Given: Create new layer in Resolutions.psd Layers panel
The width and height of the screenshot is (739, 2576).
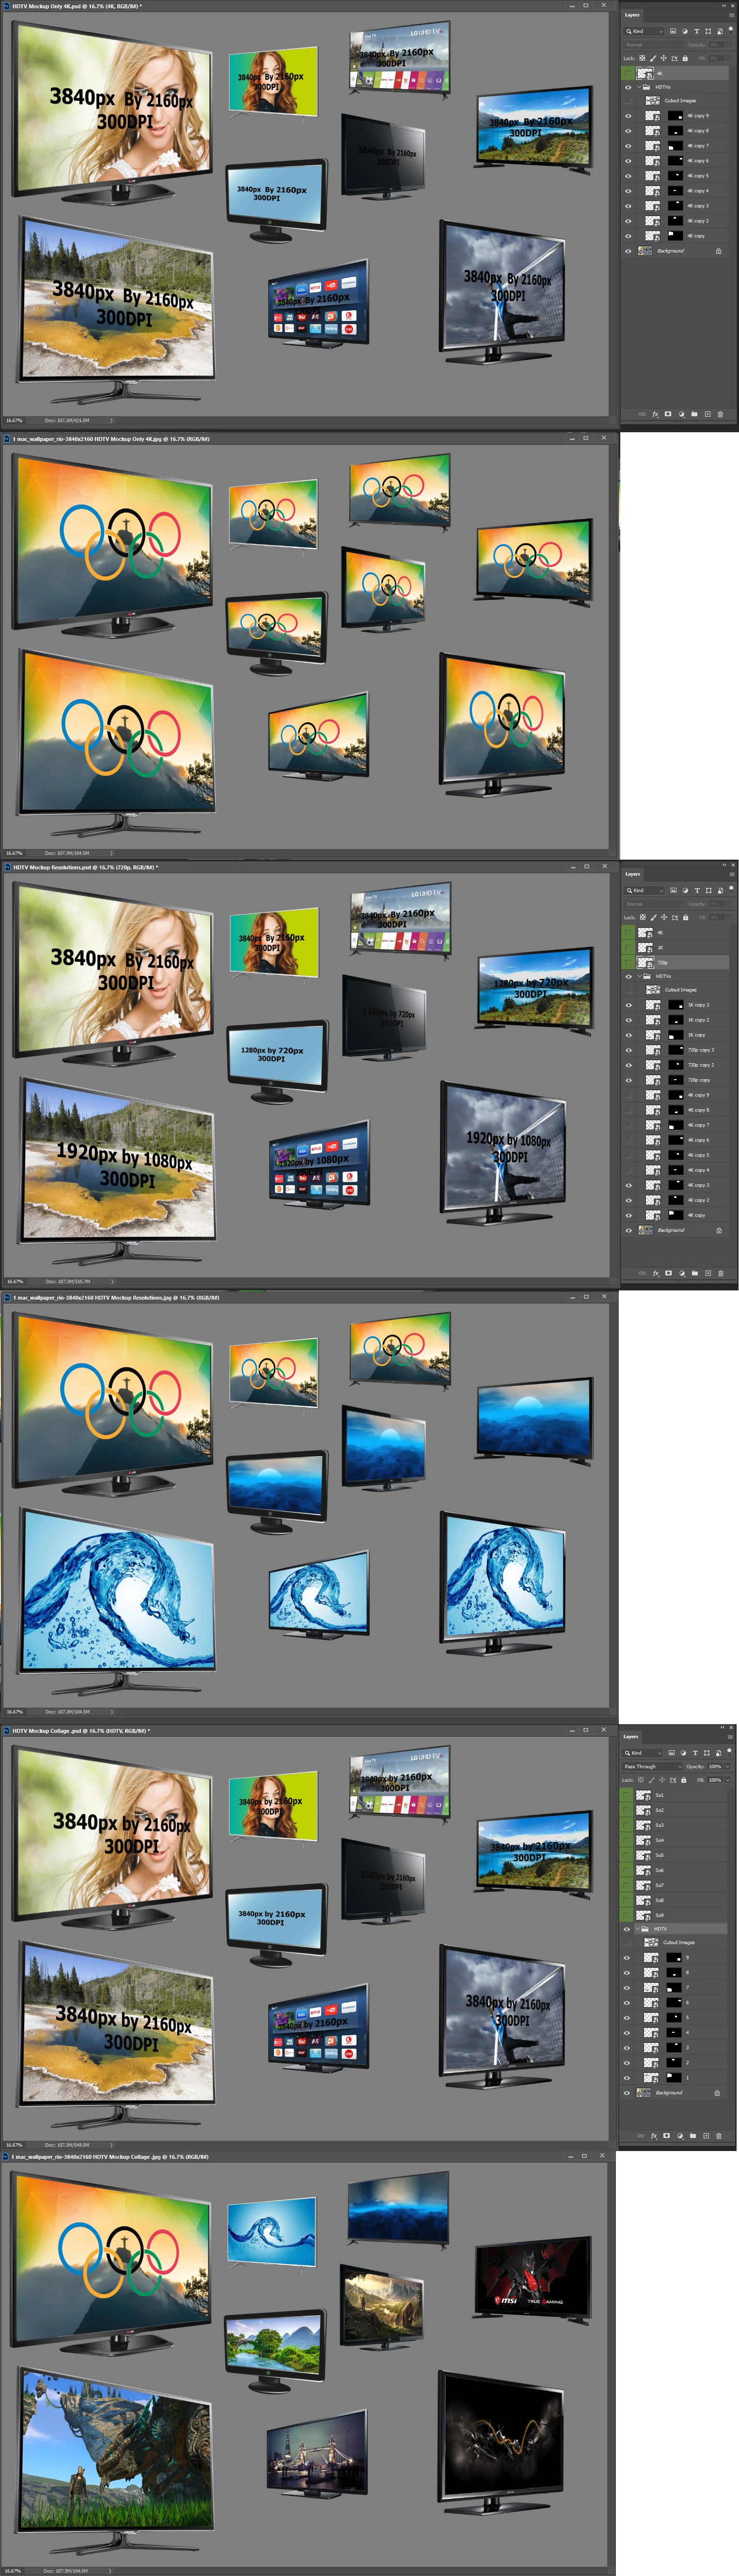Looking at the screenshot, I should tap(707, 1273).
